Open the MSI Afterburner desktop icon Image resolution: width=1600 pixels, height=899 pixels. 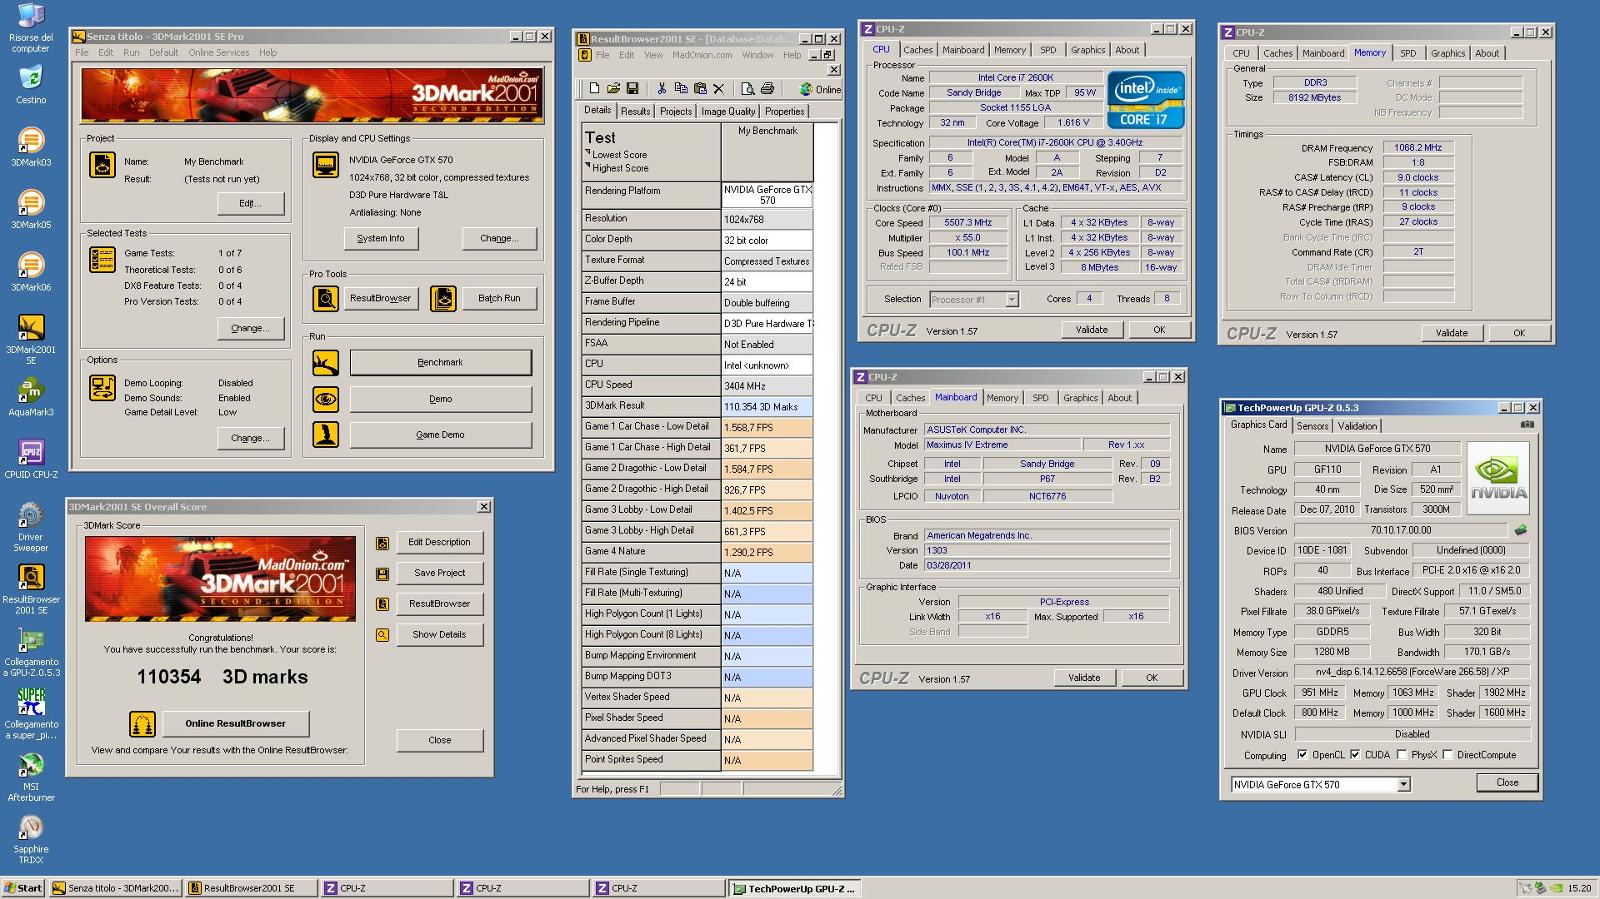(31, 777)
